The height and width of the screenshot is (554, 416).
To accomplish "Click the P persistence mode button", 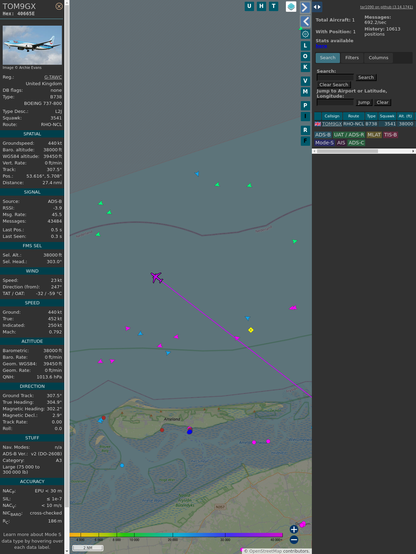I will [305, 106].
